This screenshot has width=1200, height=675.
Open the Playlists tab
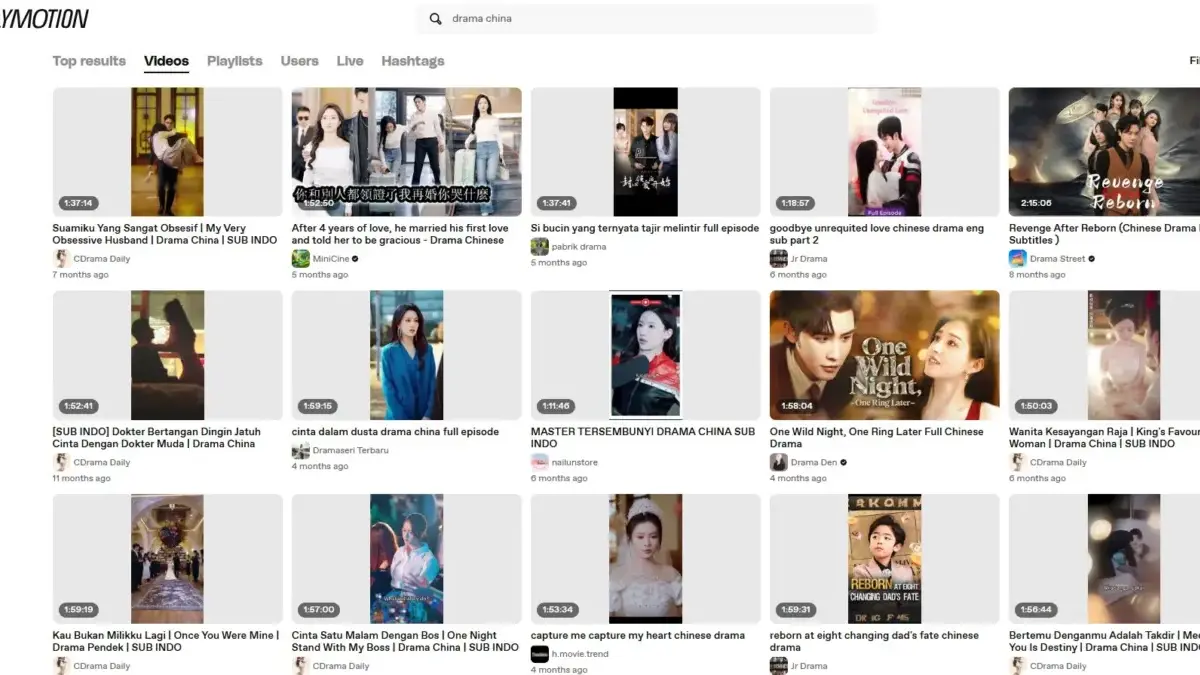235,61
